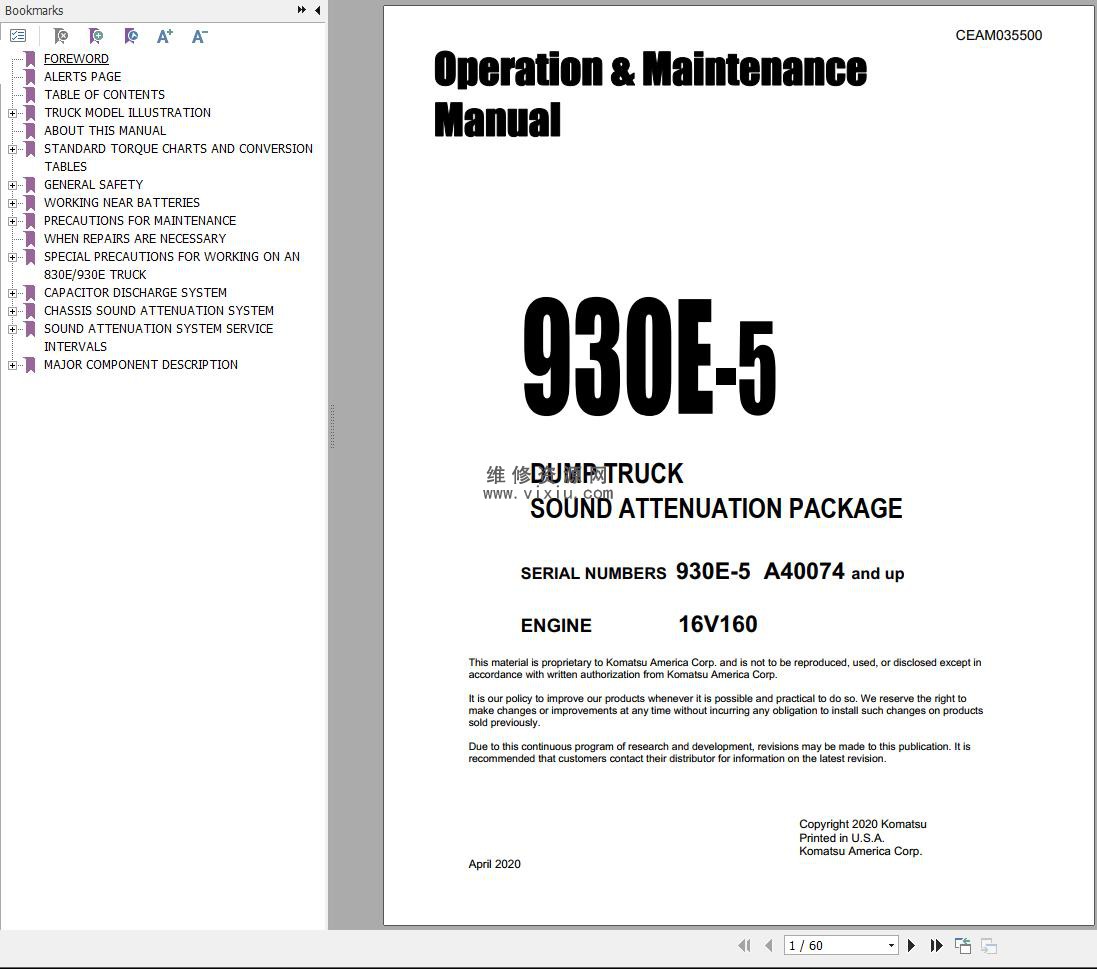Decrease bookmark text size (A-)

click(x=199, y=36)
